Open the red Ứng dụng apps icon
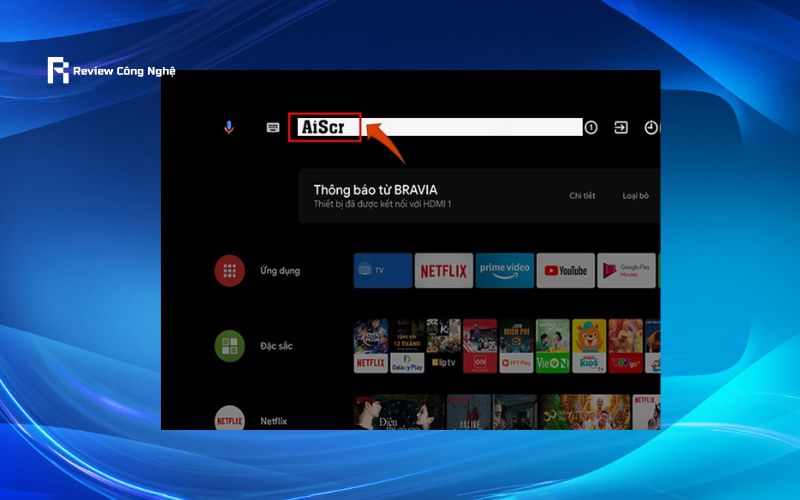This screenshot has width=800, height=500. (230, 270)
